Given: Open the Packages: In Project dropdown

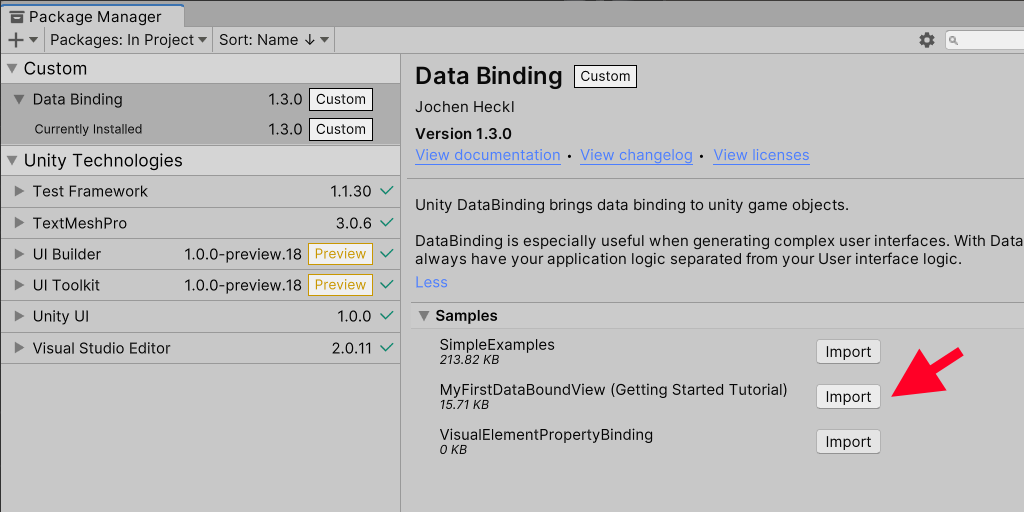Looking at the screenshot, I should pos(128,40).
